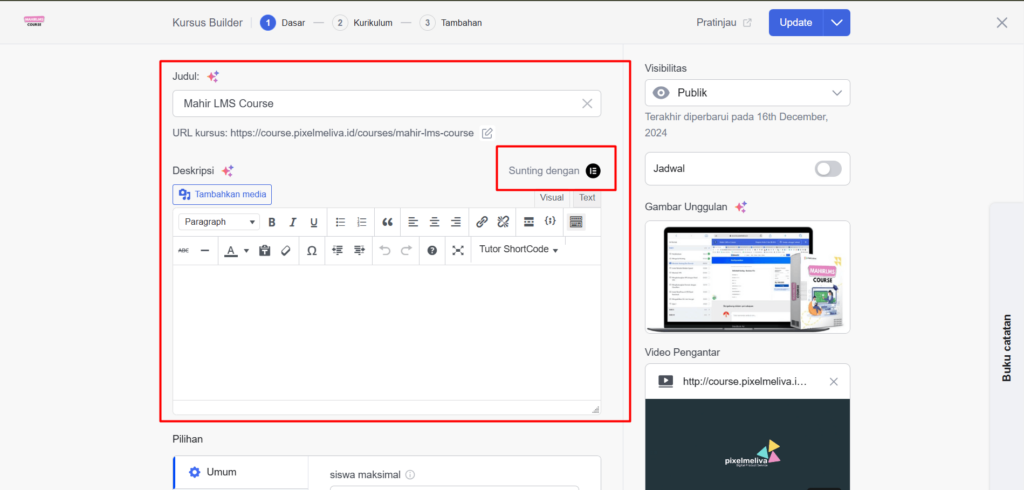Insert a special character with Omega icon
Viewport: 1024px width, 490px height.
(312, 250)
